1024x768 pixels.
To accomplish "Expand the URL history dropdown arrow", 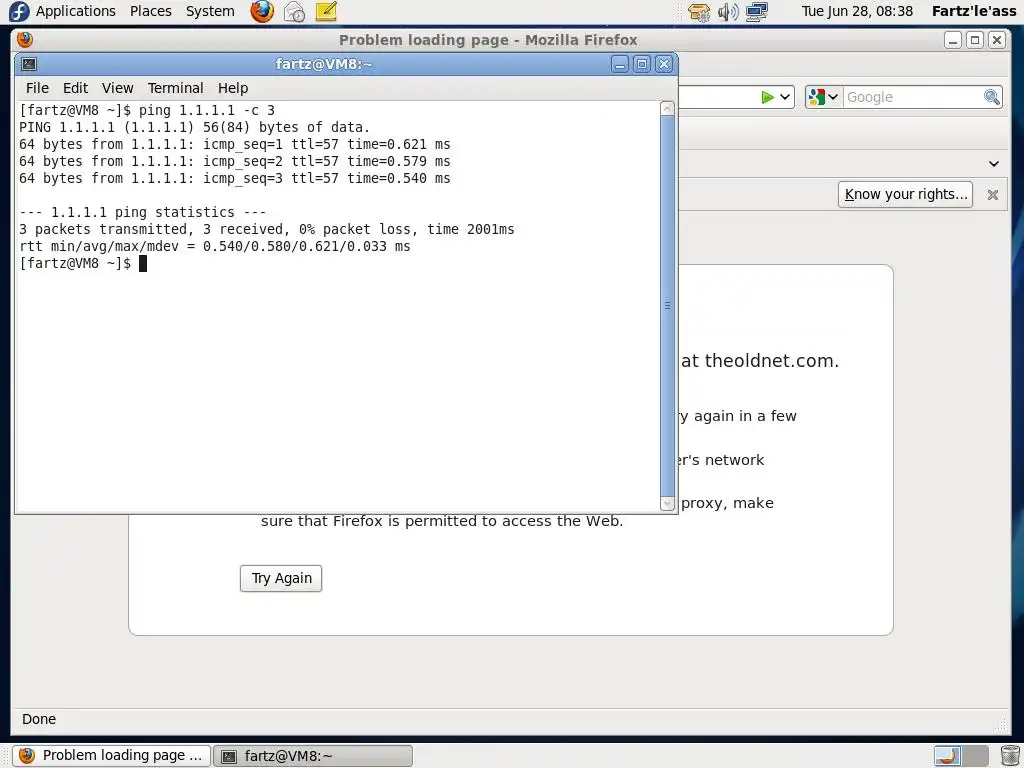I will pos(786,97).
